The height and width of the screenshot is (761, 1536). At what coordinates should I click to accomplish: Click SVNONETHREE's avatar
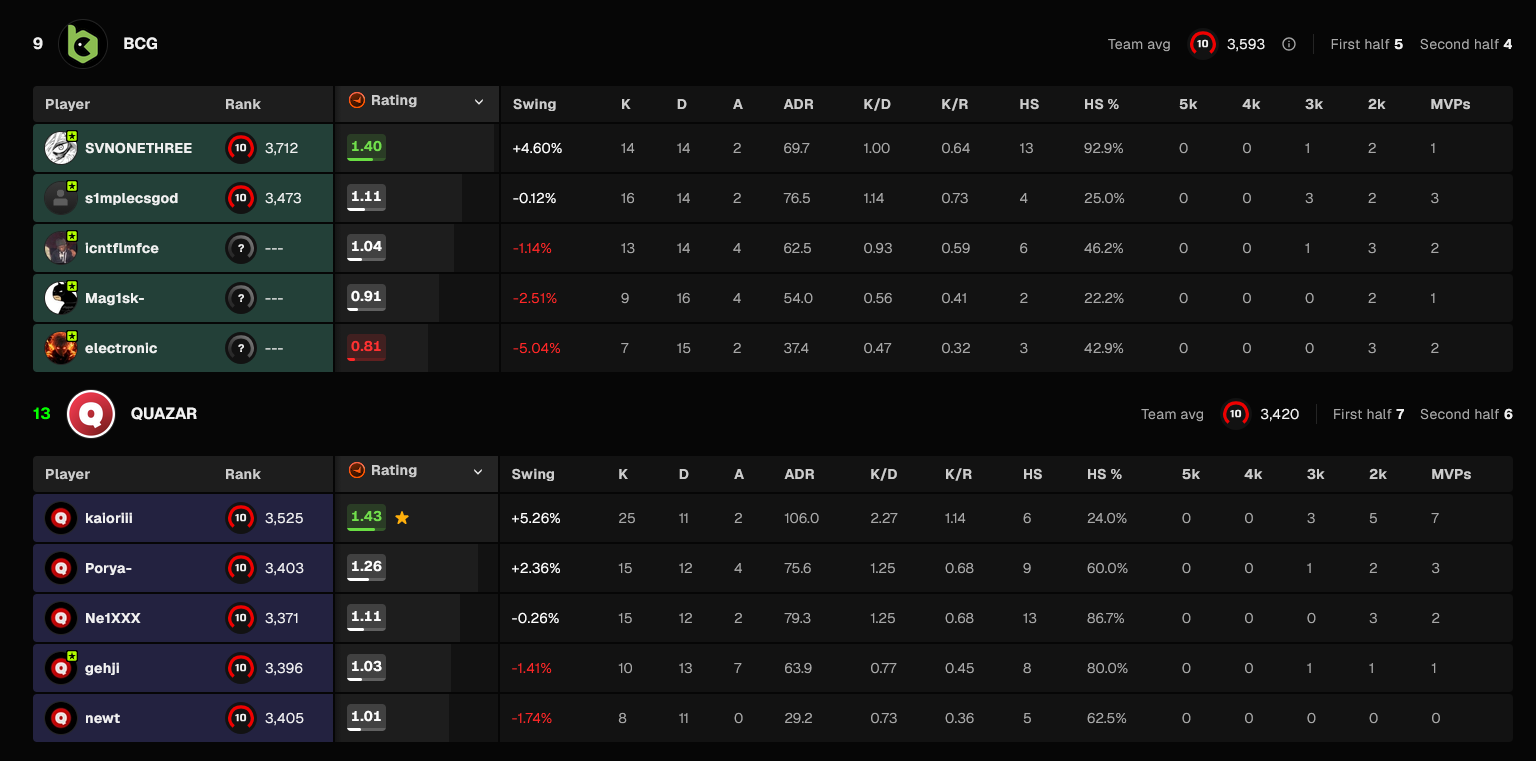pyautogui.click(x=61, y=148)
